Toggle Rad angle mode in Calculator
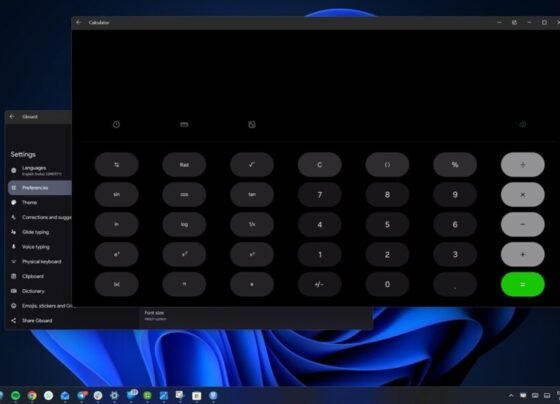Screen dimensions: 560x404 pyautogui.click(x=184, y=165)
